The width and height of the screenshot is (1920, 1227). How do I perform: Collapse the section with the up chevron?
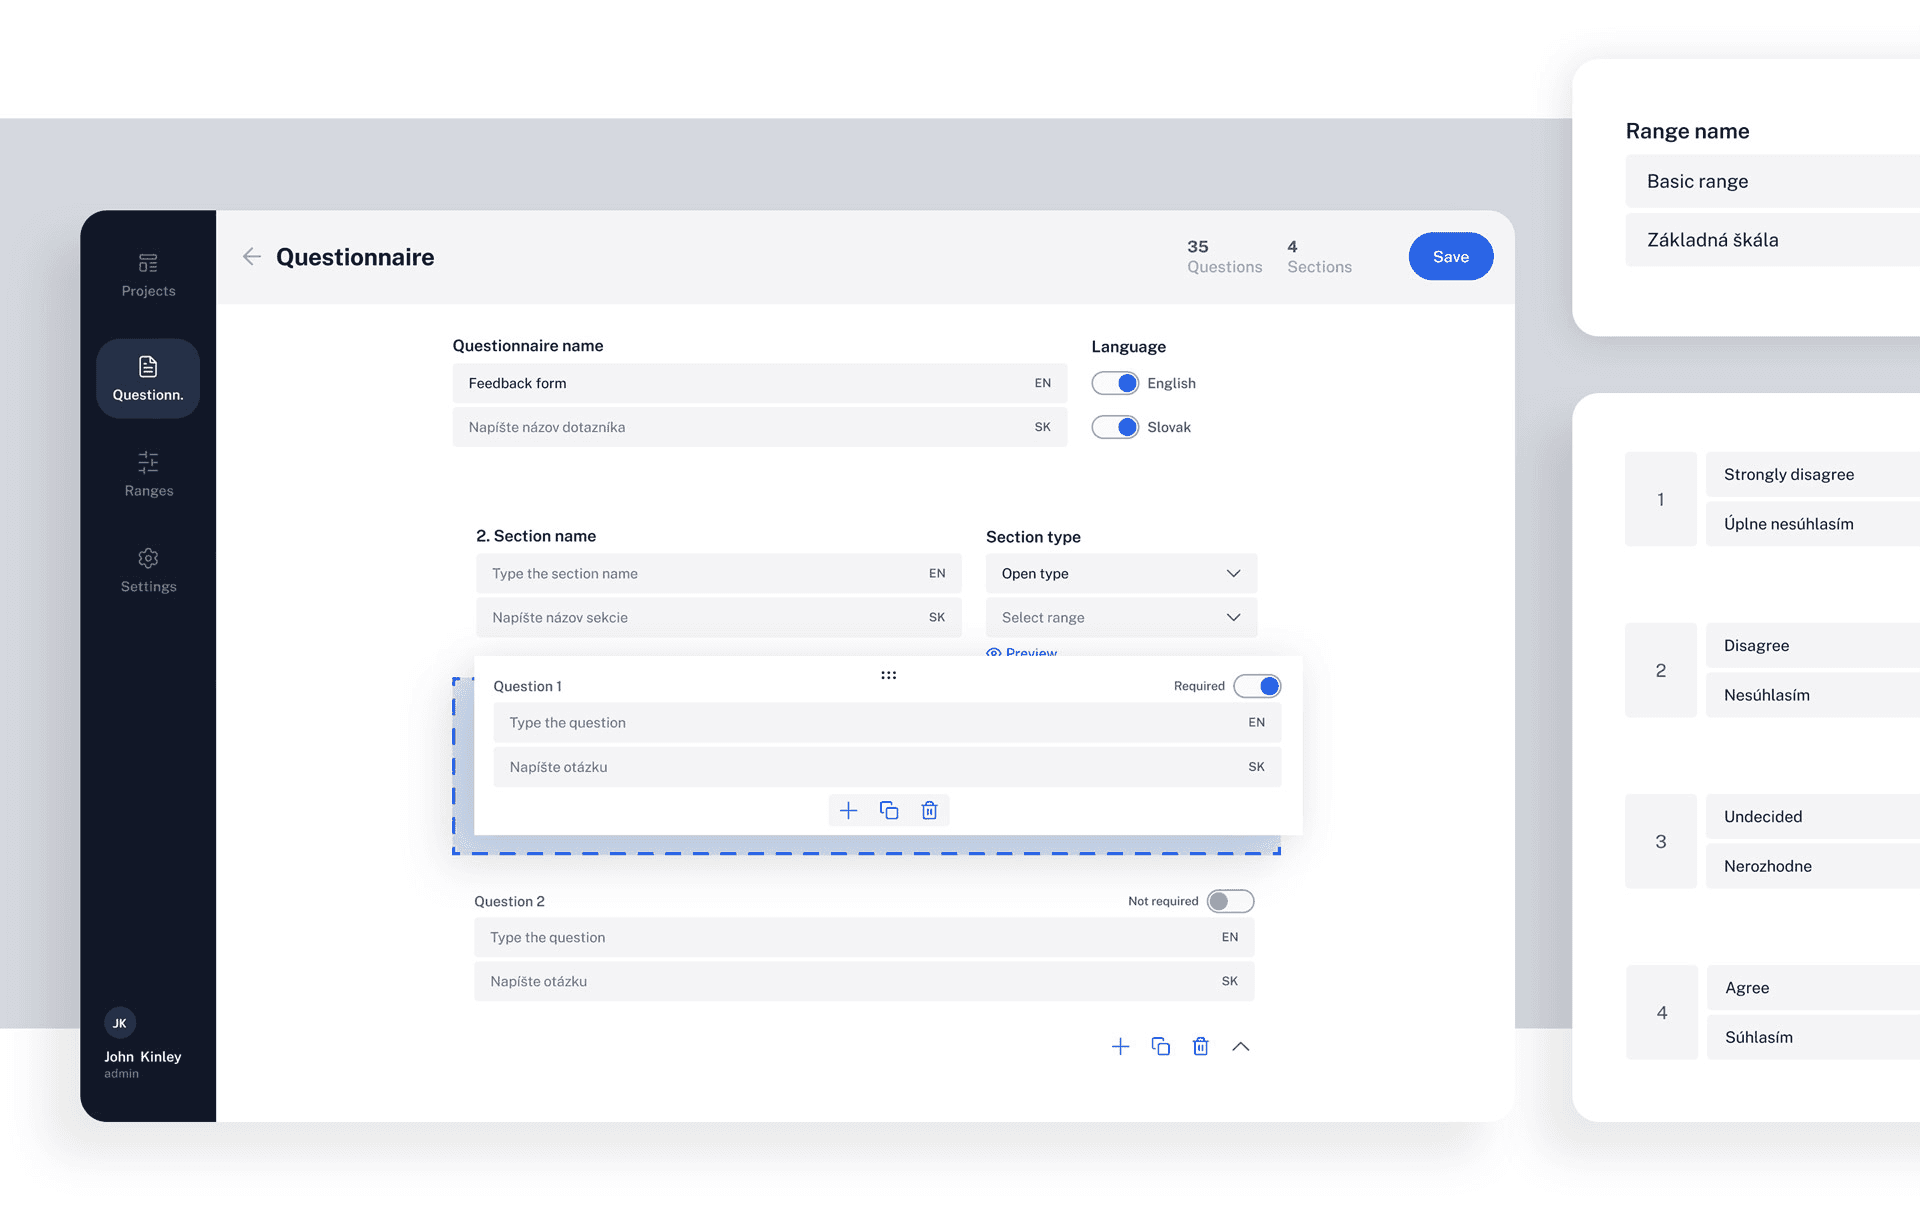click(x=1241, y=1046)
